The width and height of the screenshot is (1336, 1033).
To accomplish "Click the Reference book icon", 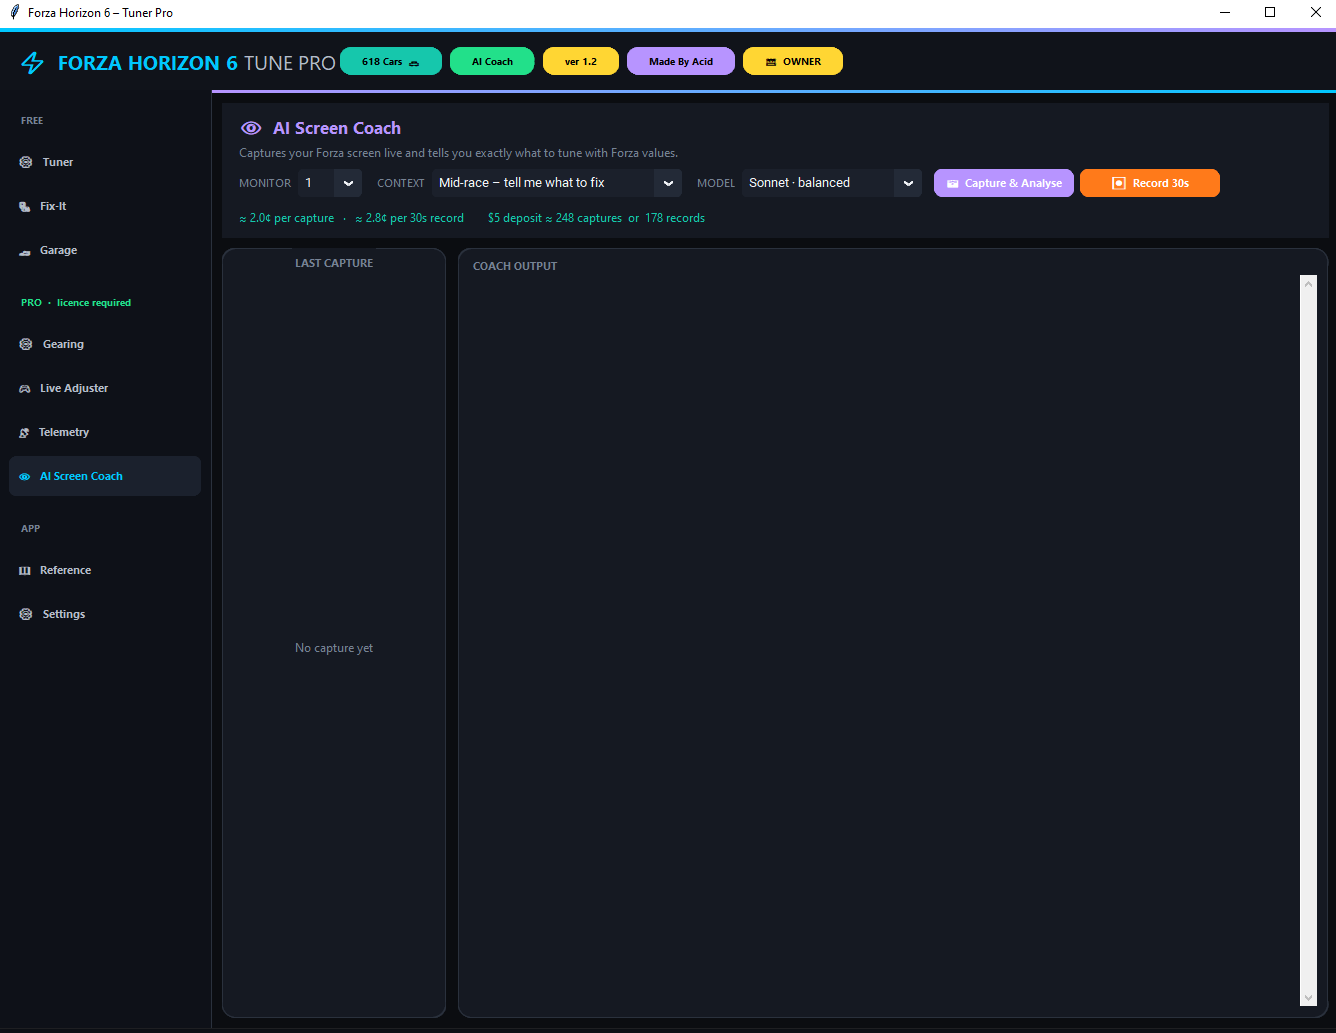I will 25,570.
